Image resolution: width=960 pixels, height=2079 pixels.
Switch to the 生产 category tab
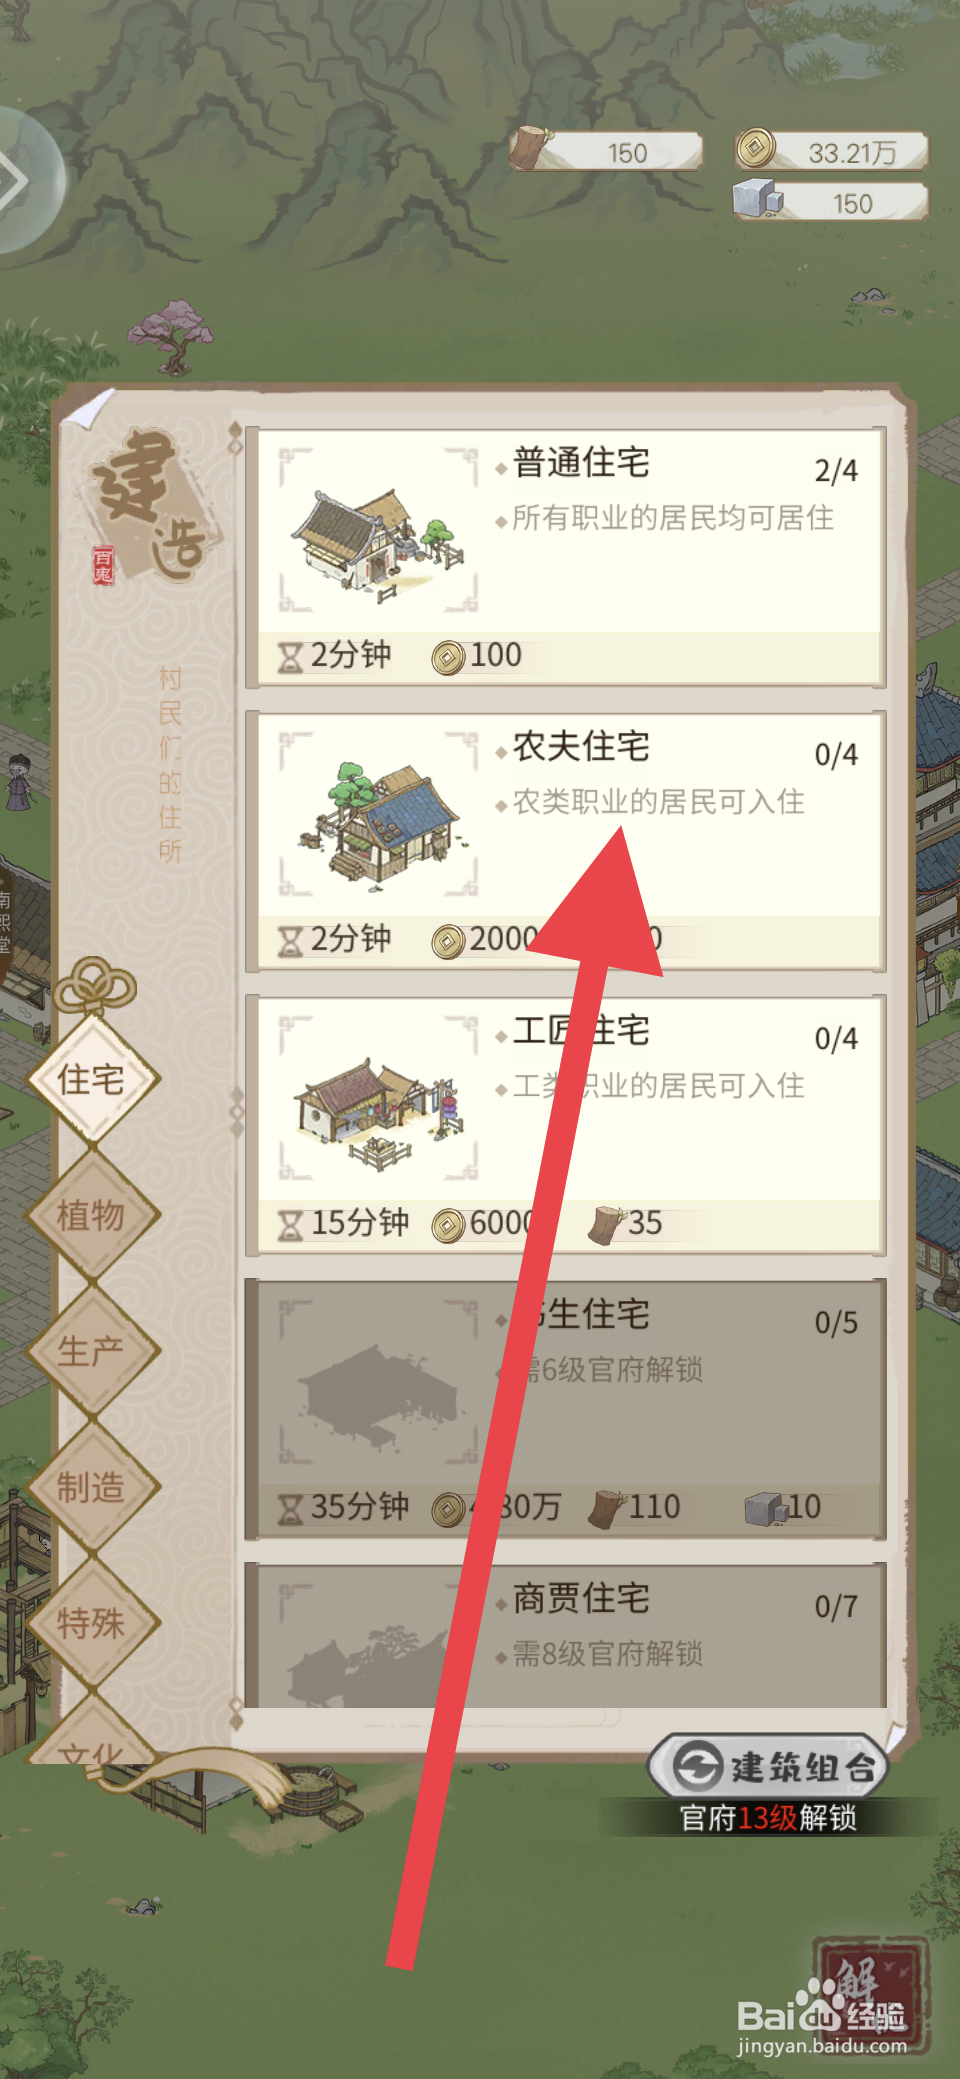(92, 1352)
